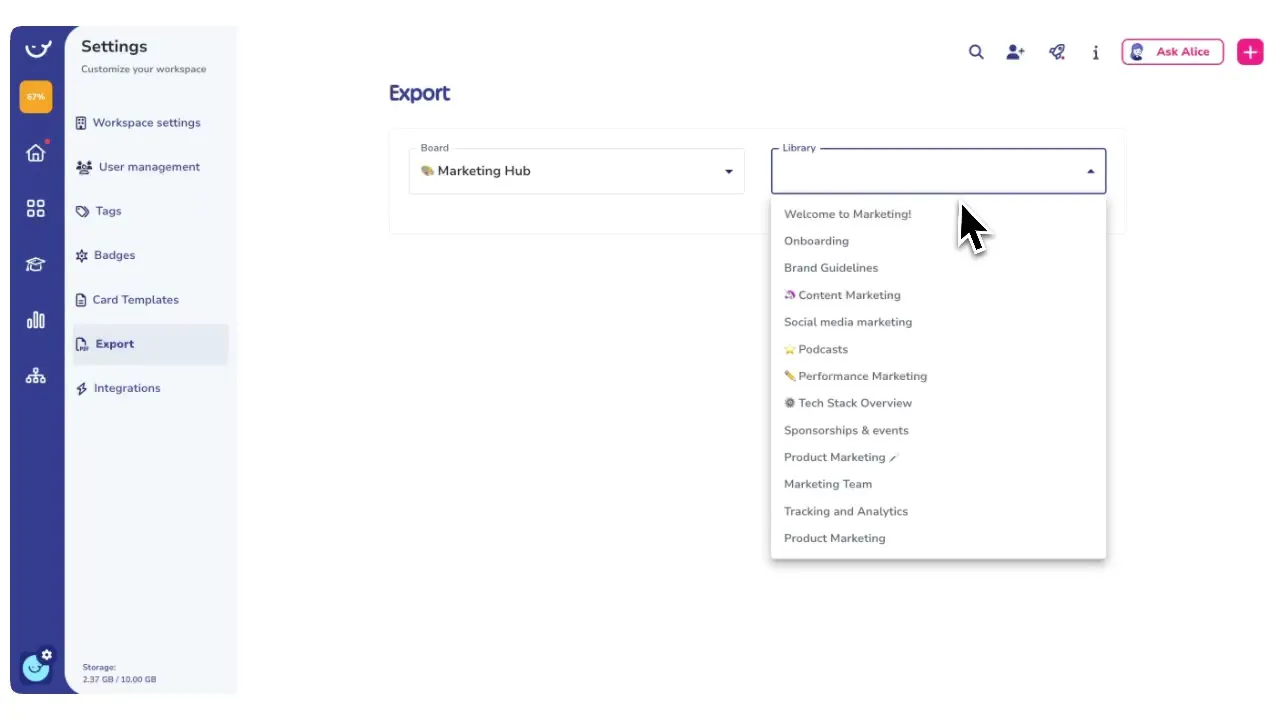Click the pink plus add button
The height and width of the screenshot is (720, 1280).
point(1250,52)
